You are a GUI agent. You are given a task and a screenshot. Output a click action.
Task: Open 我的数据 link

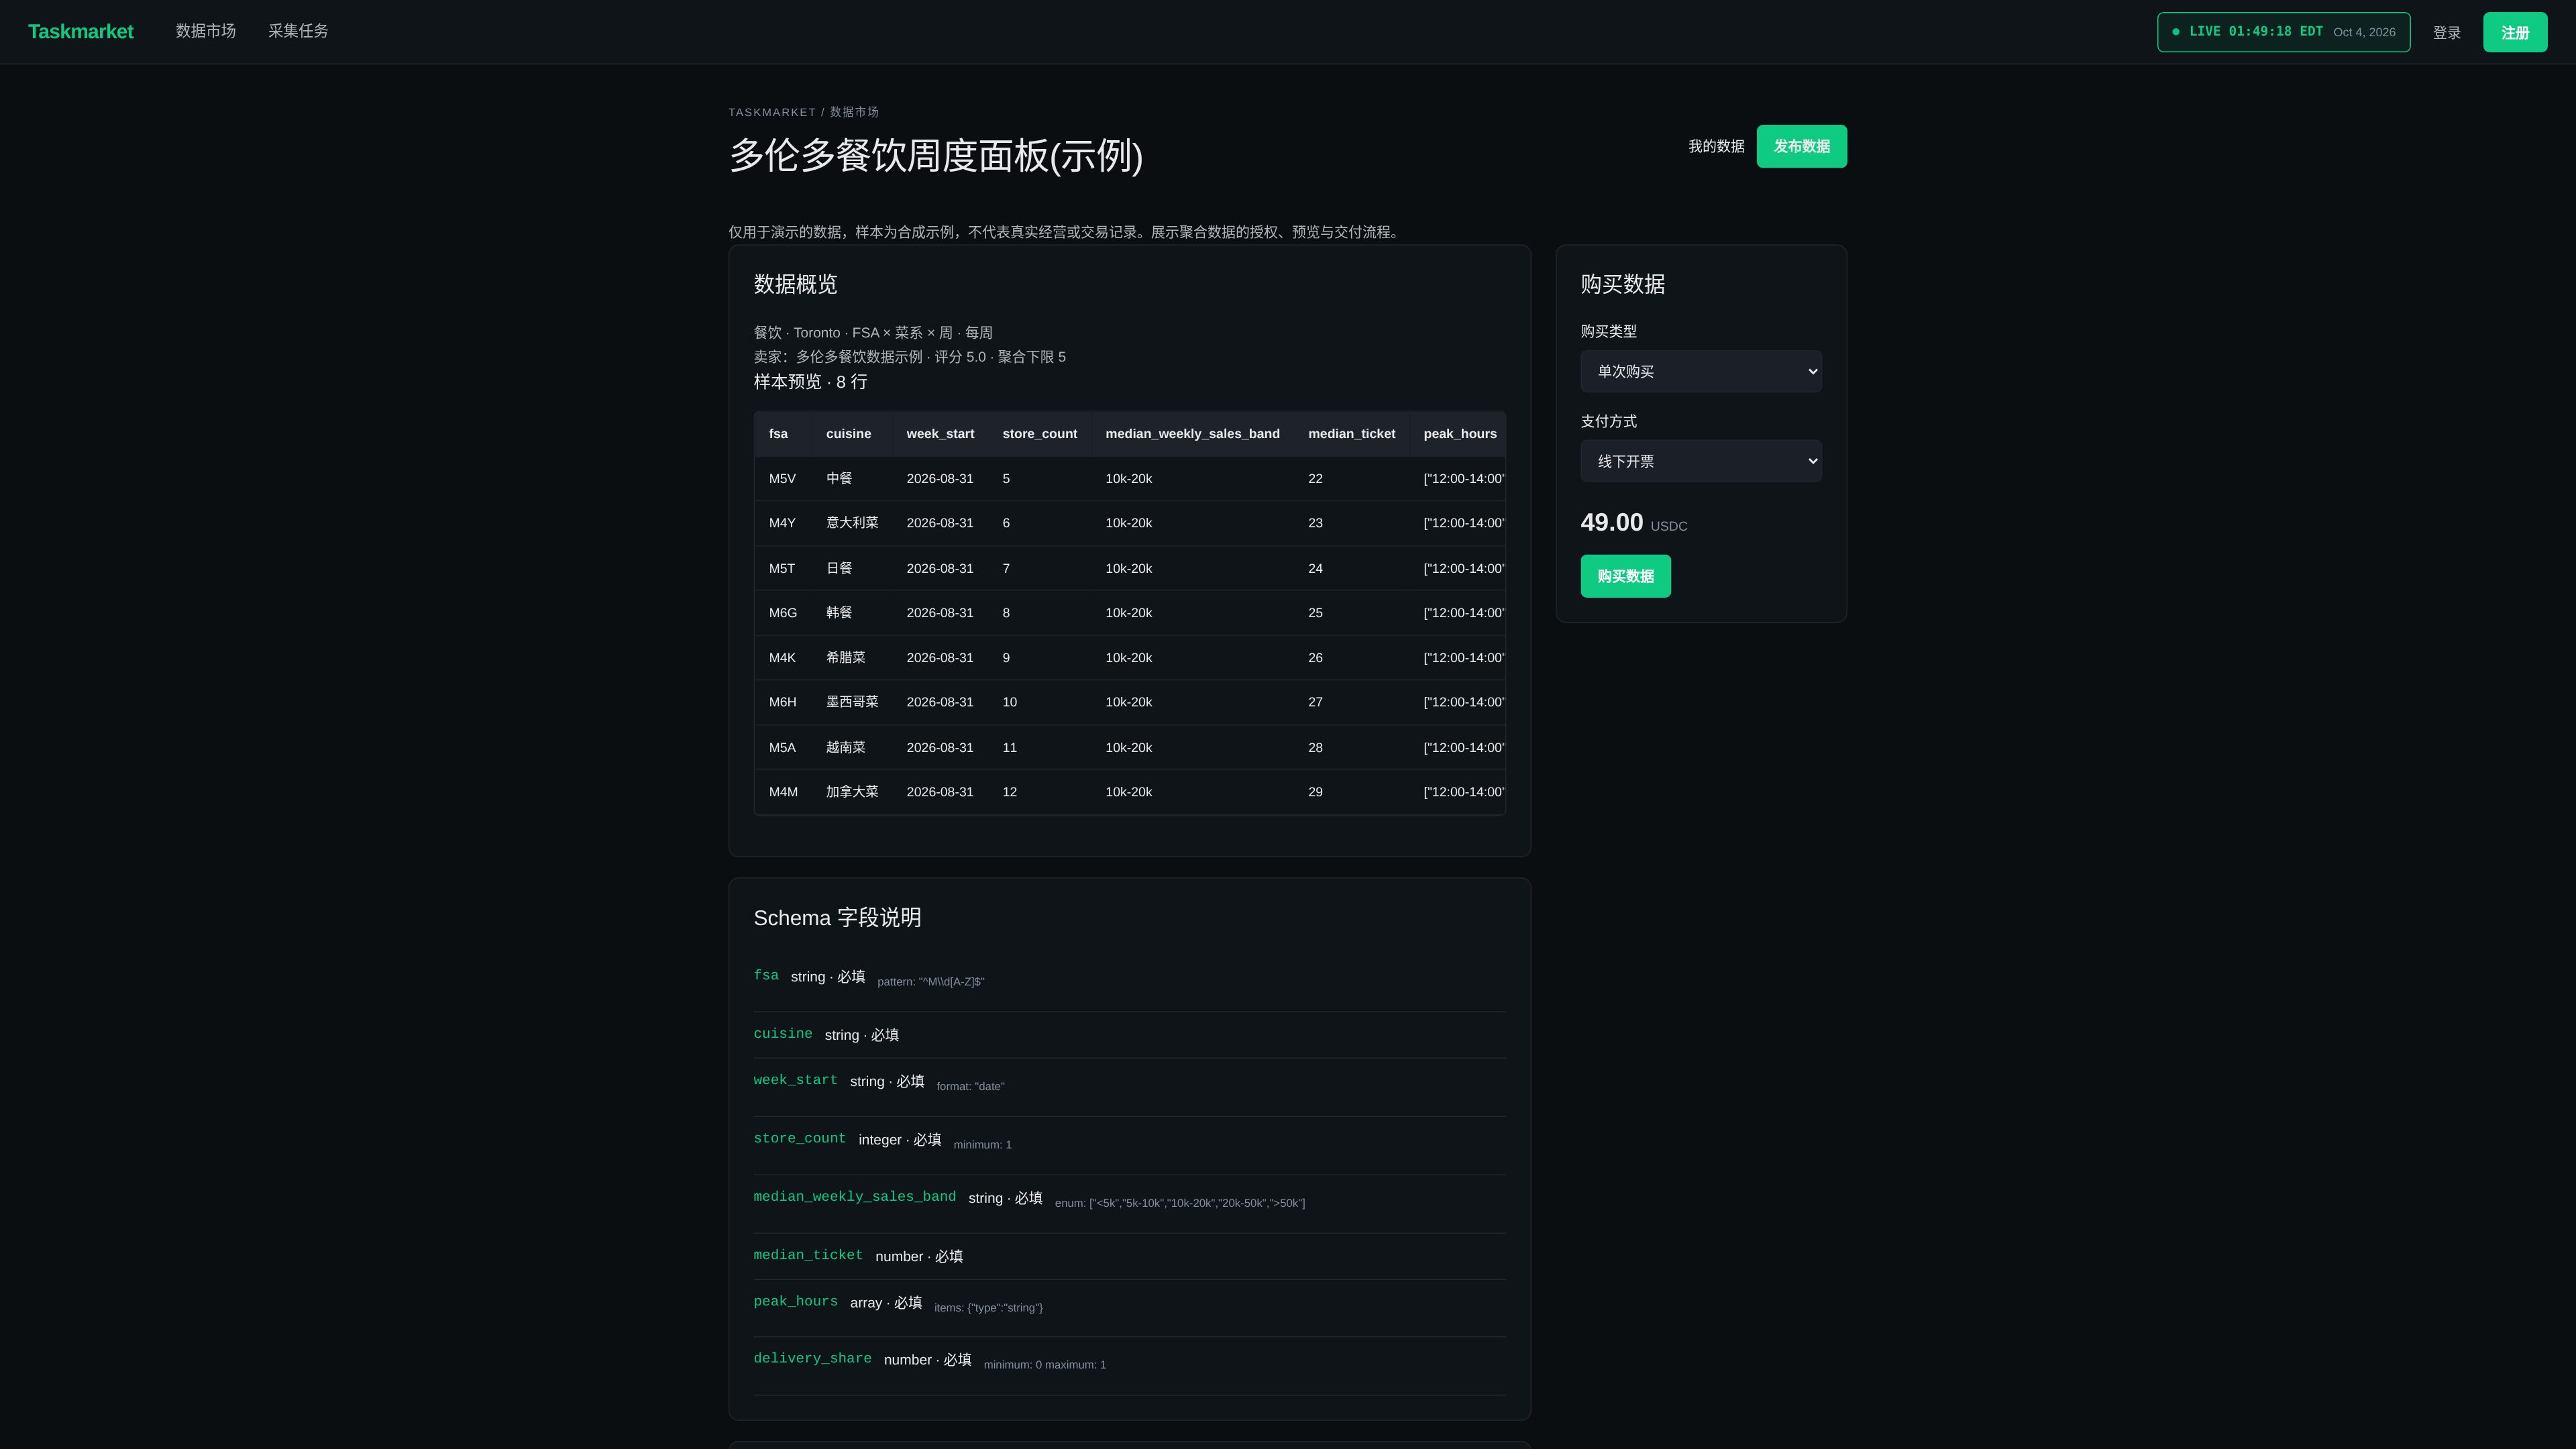pos(1716,146)
